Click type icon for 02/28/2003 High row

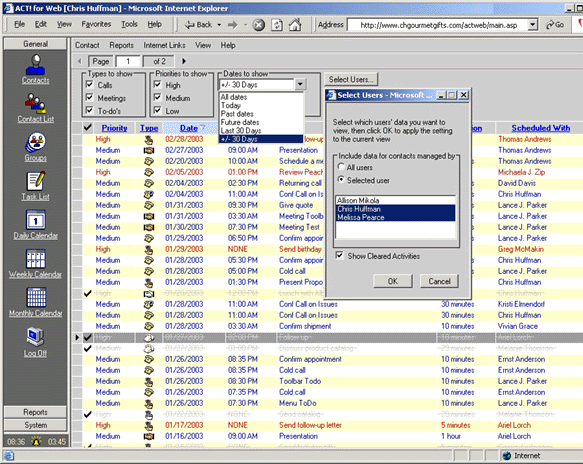[149, 139]
